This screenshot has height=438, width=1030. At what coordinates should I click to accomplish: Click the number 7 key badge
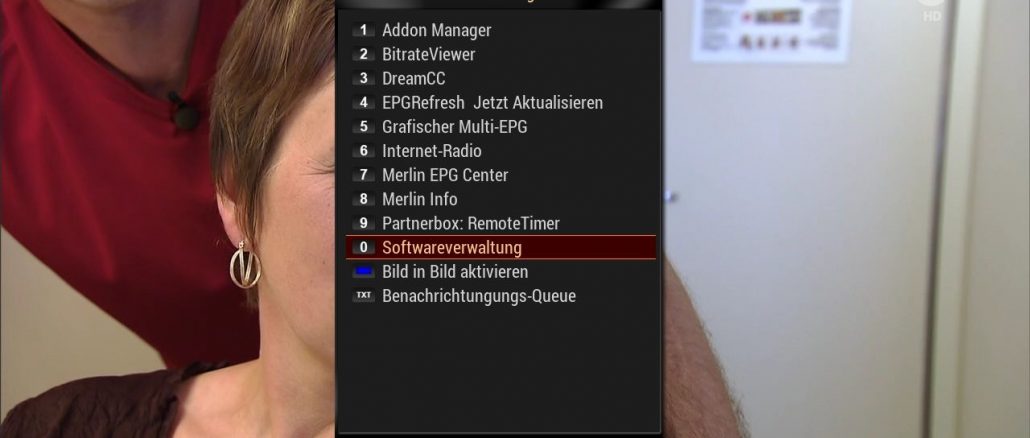tap(363, 175)
